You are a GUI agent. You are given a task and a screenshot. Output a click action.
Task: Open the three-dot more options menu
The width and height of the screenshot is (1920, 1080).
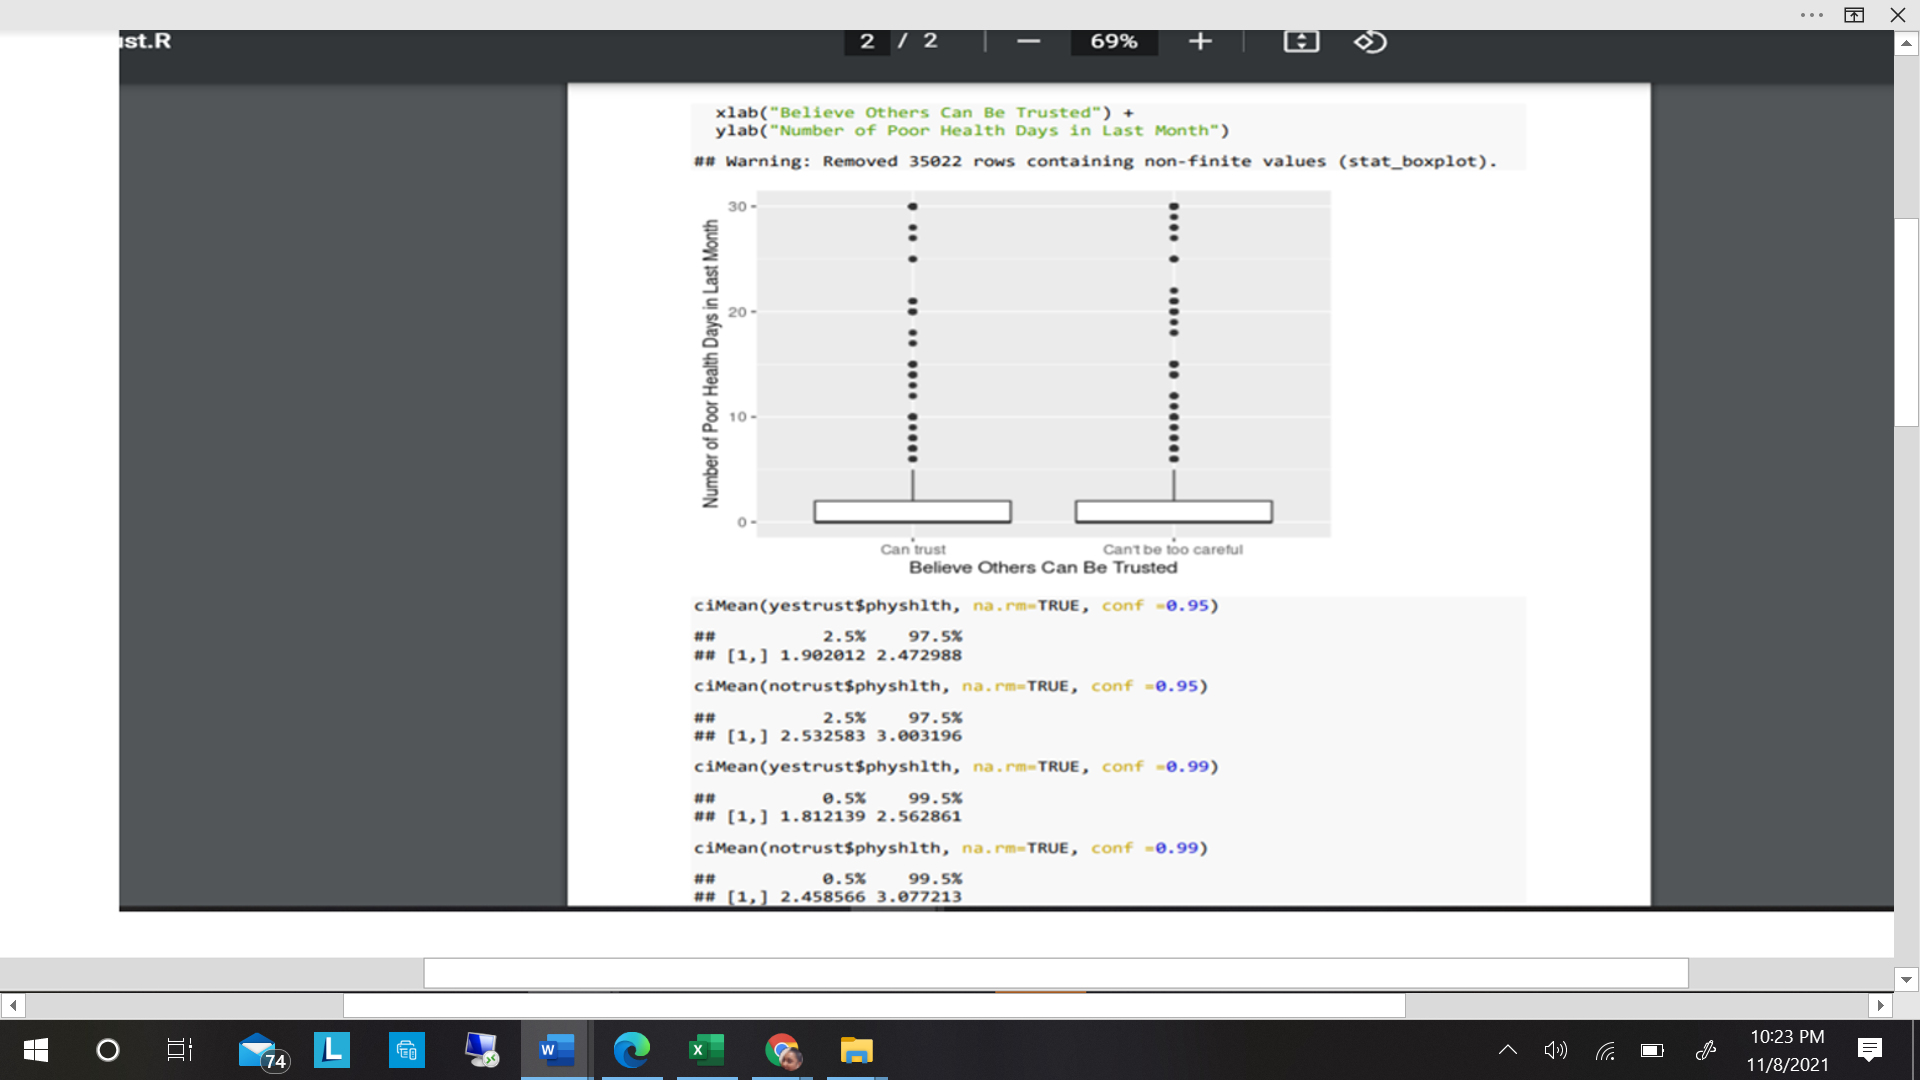1811,15
